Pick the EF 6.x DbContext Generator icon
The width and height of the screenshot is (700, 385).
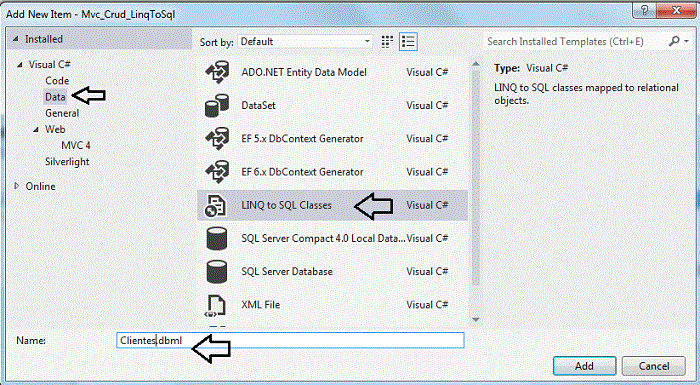(x=217, y=172)
